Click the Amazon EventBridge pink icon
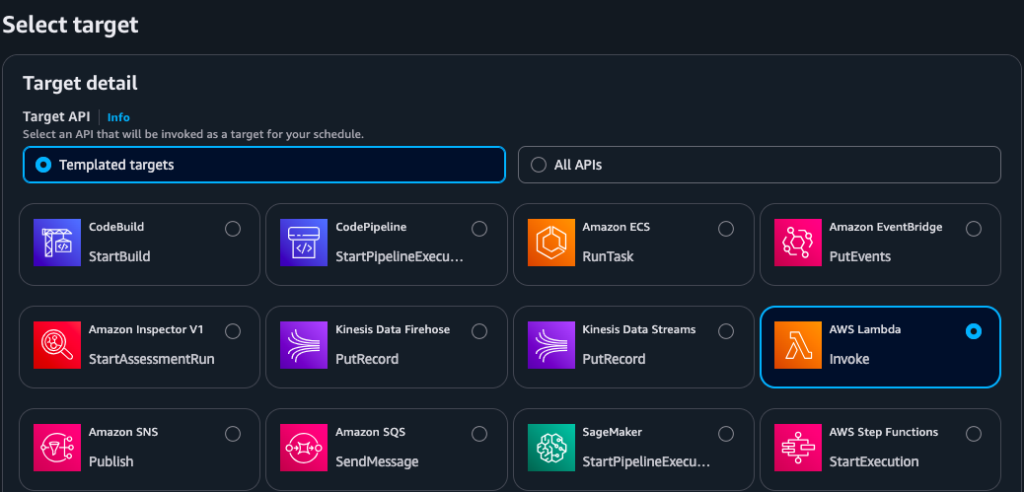 [798, 243]
